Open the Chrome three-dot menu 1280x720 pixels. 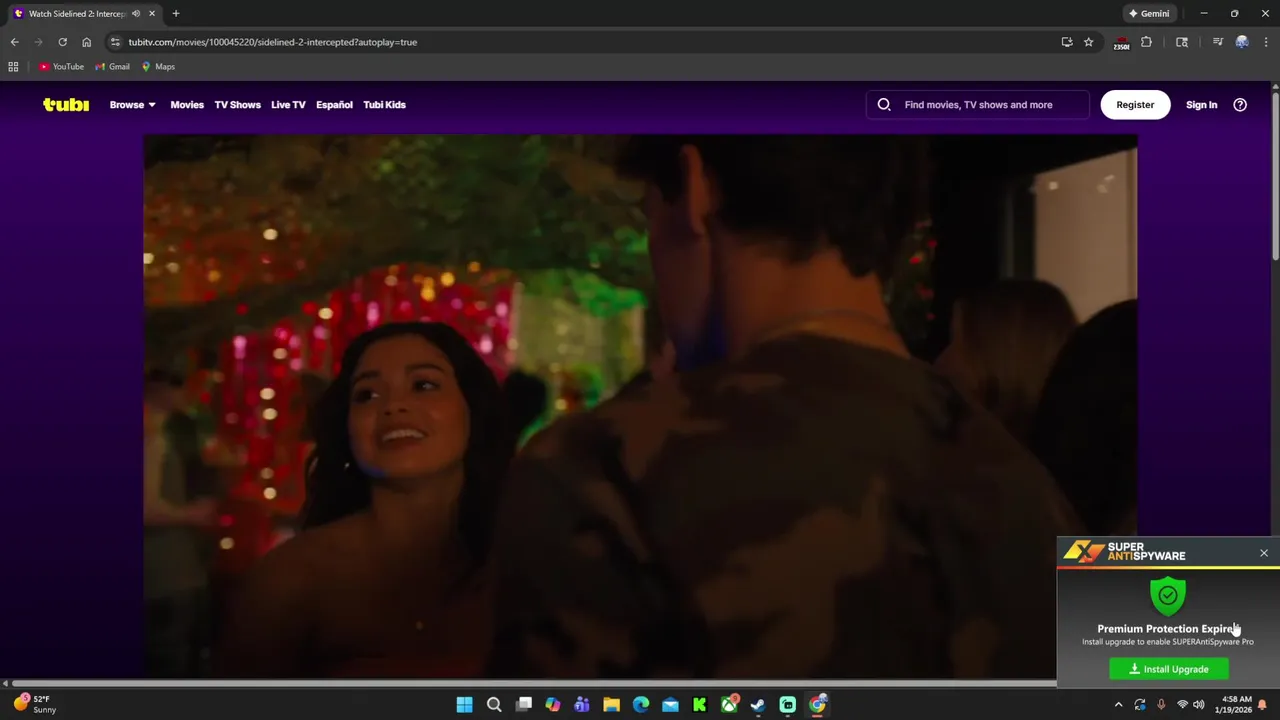(1266, 42)
